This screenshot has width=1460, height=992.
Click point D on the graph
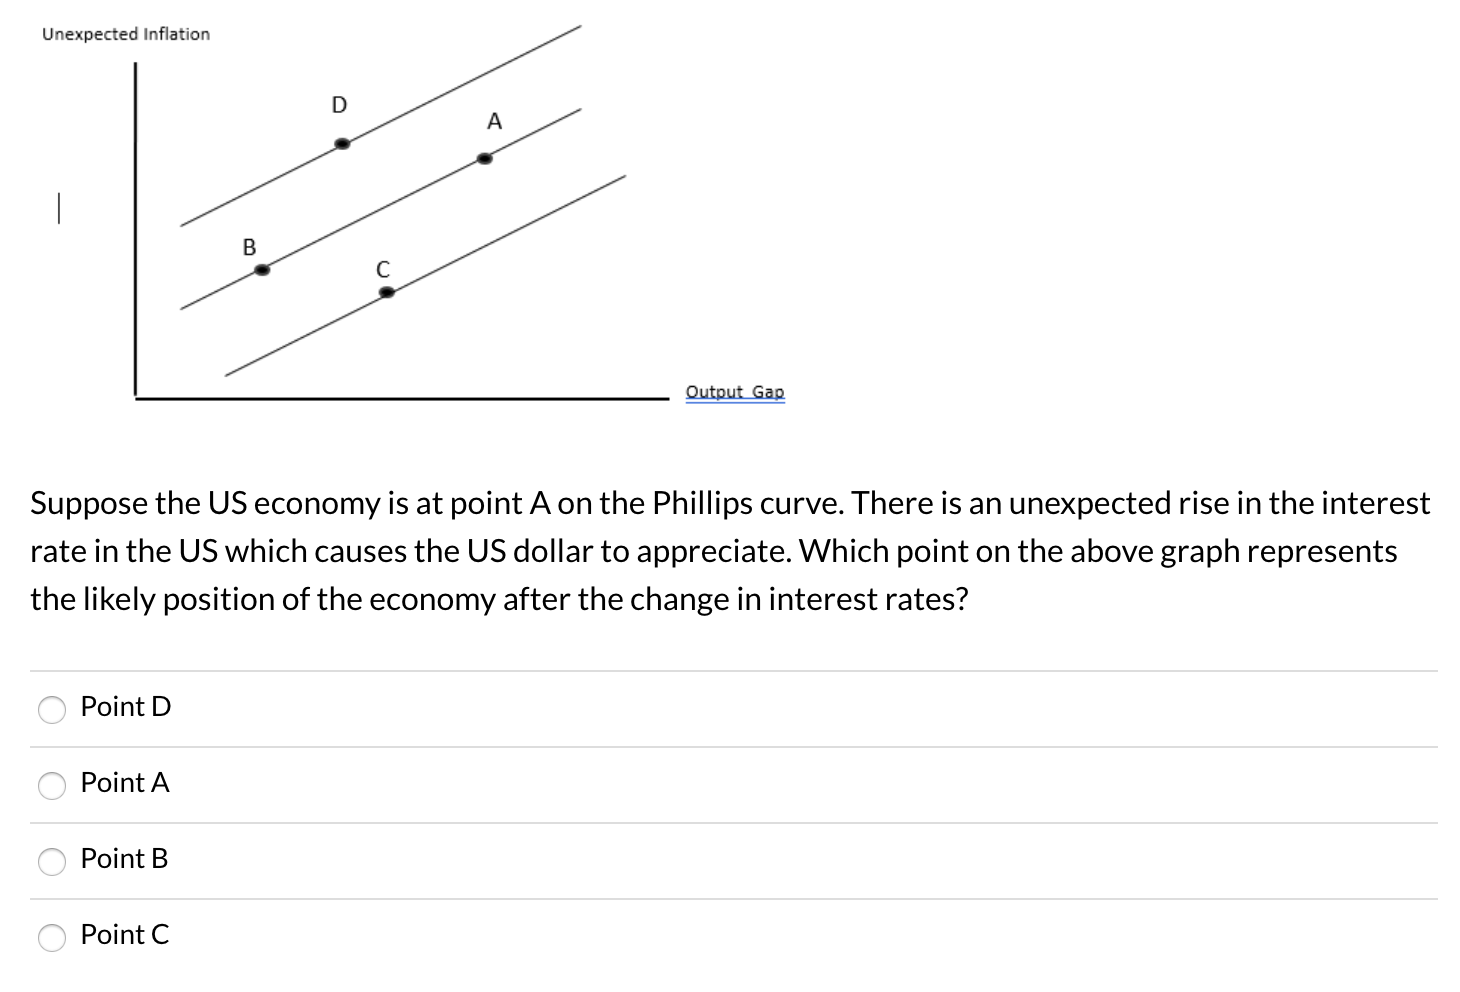(342, 143)
